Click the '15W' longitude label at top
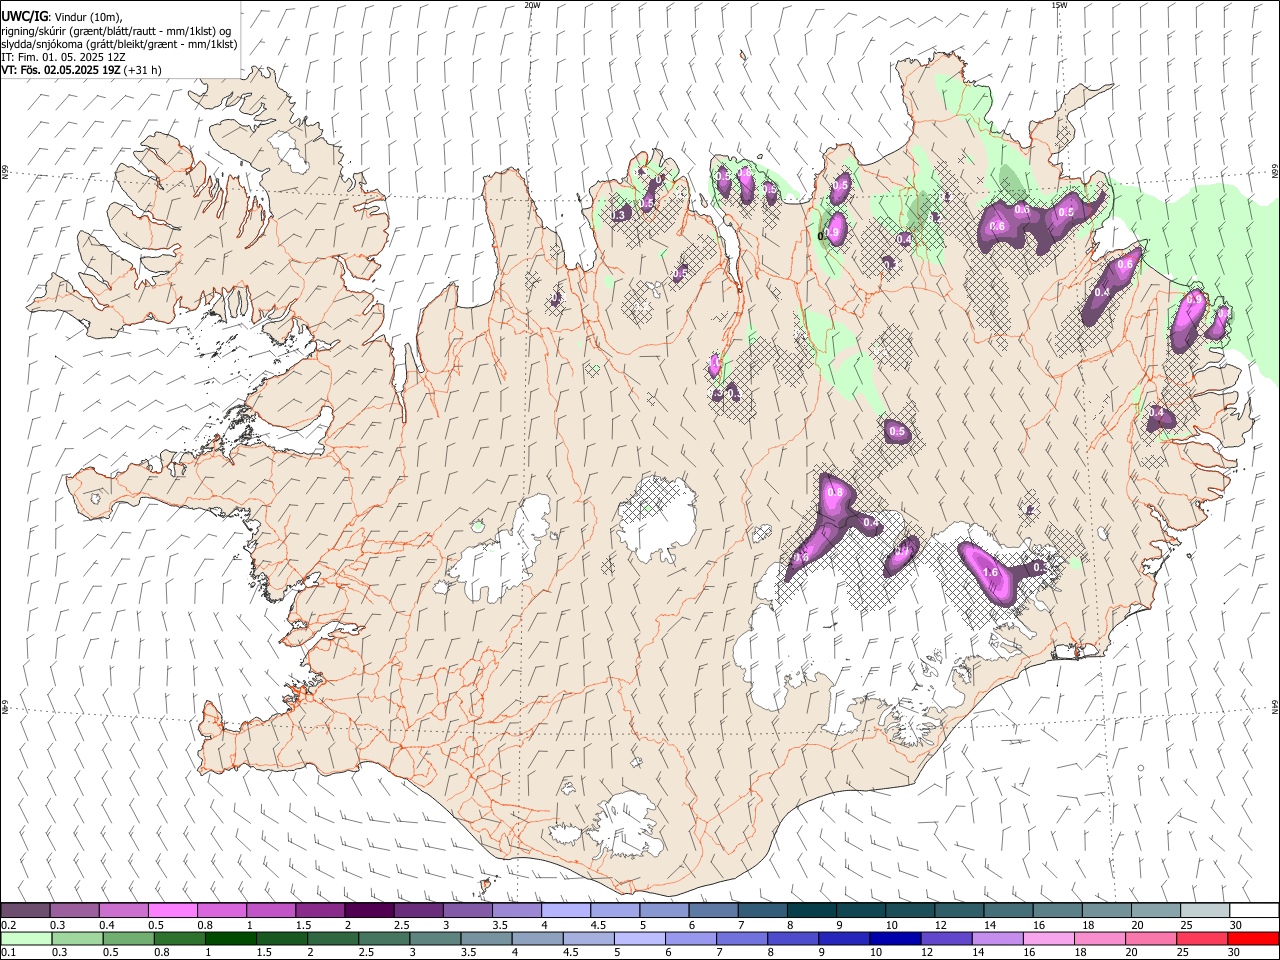 point(1059,5)
